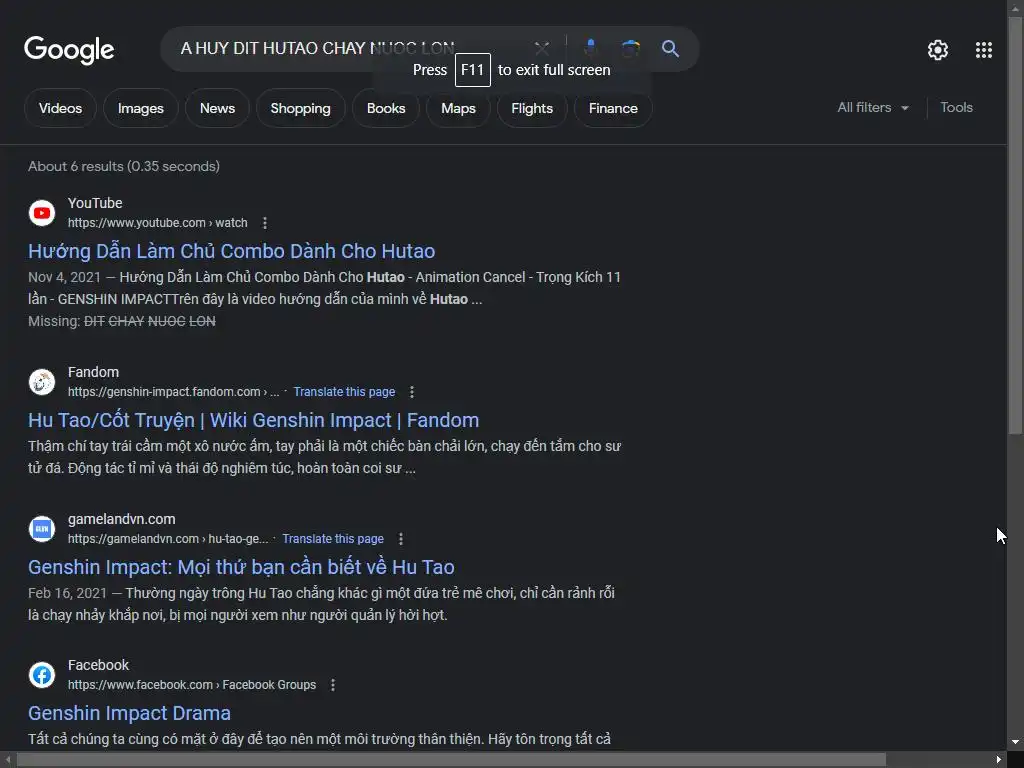
Task: Click the horizontal scrollbar thumb
Action: click(x=451, y=760)
